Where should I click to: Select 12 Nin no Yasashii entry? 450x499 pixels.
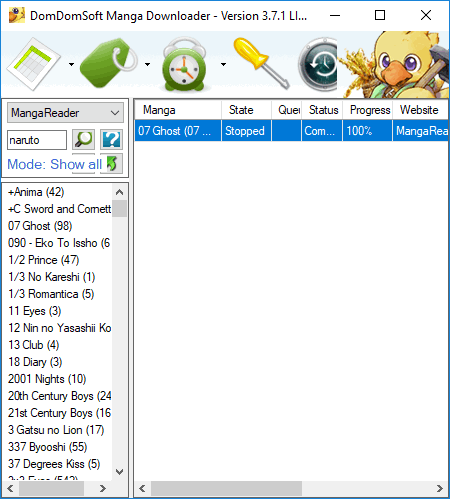[x=60, y=328]
